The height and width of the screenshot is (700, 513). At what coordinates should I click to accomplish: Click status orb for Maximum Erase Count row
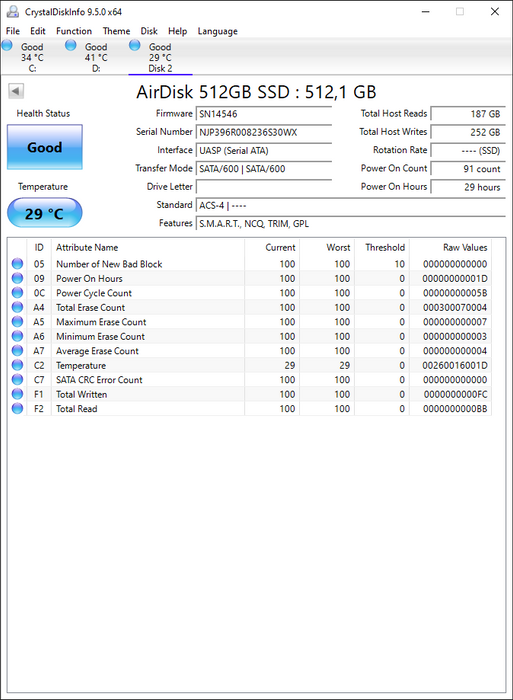coord(17,321)
